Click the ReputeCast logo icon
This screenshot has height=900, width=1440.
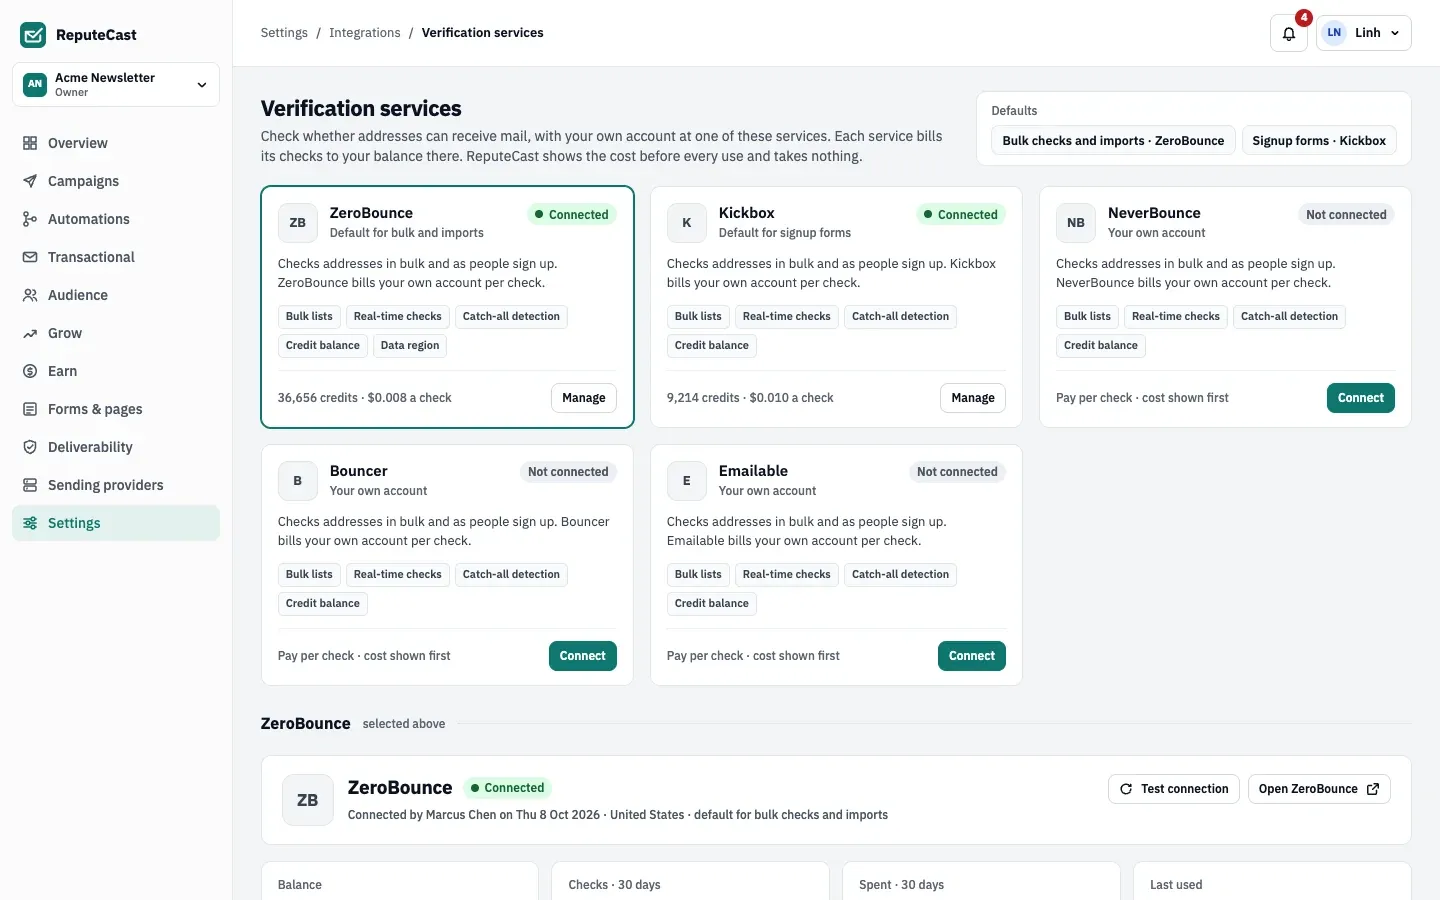tap(33, 35)
